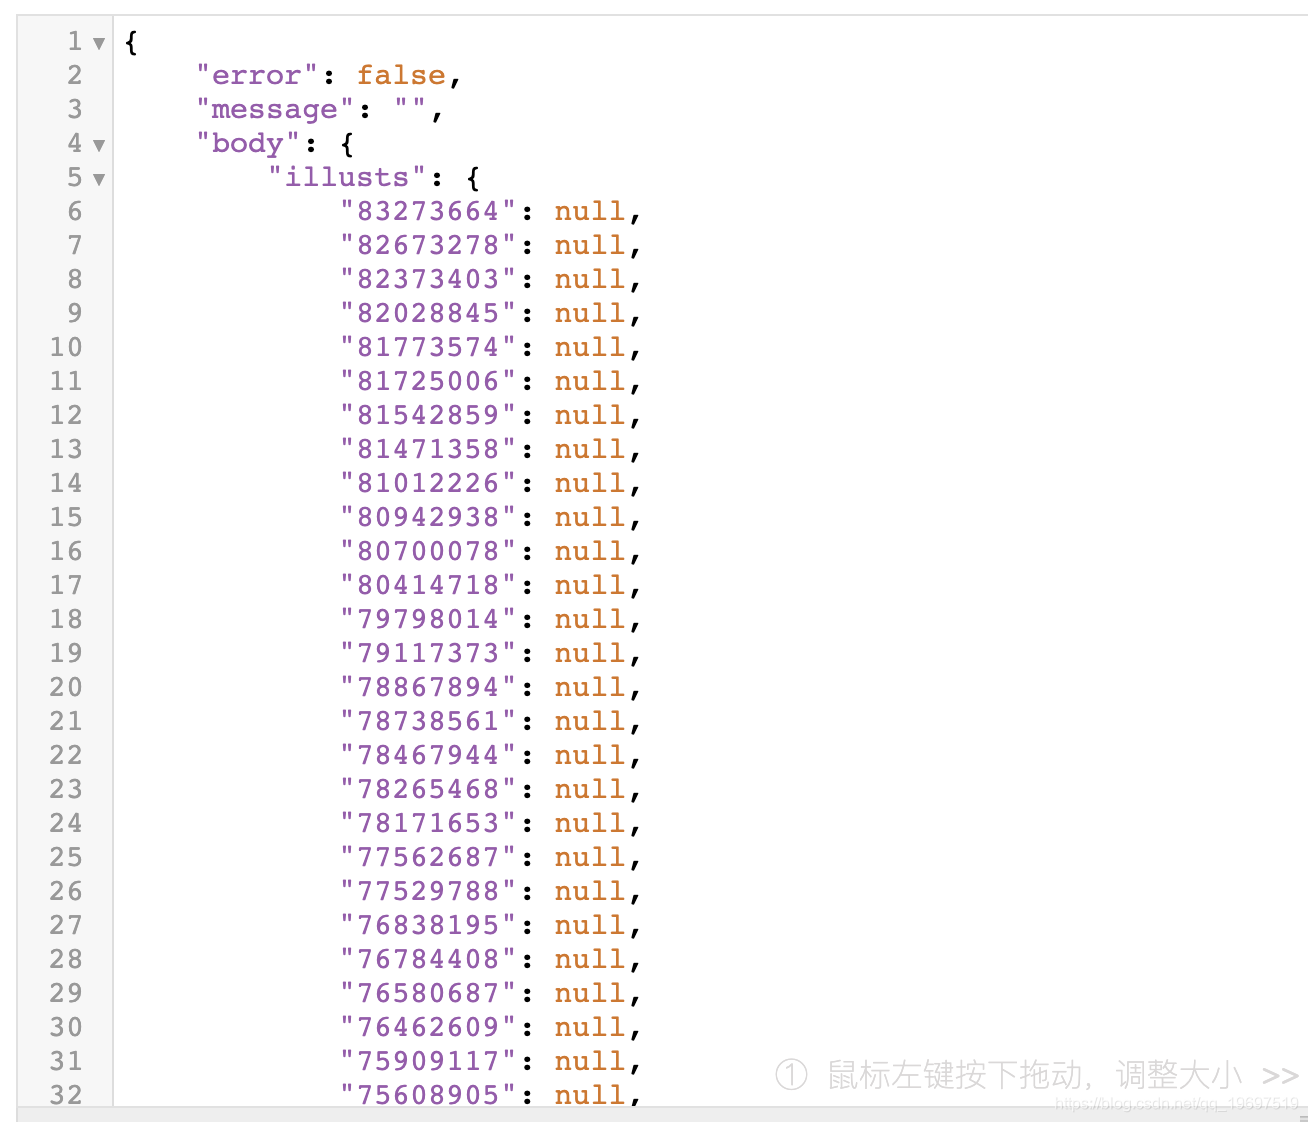Viewport: 1308px width, 1122px height.
Task: Click the "error" key text
Action: 257,75
